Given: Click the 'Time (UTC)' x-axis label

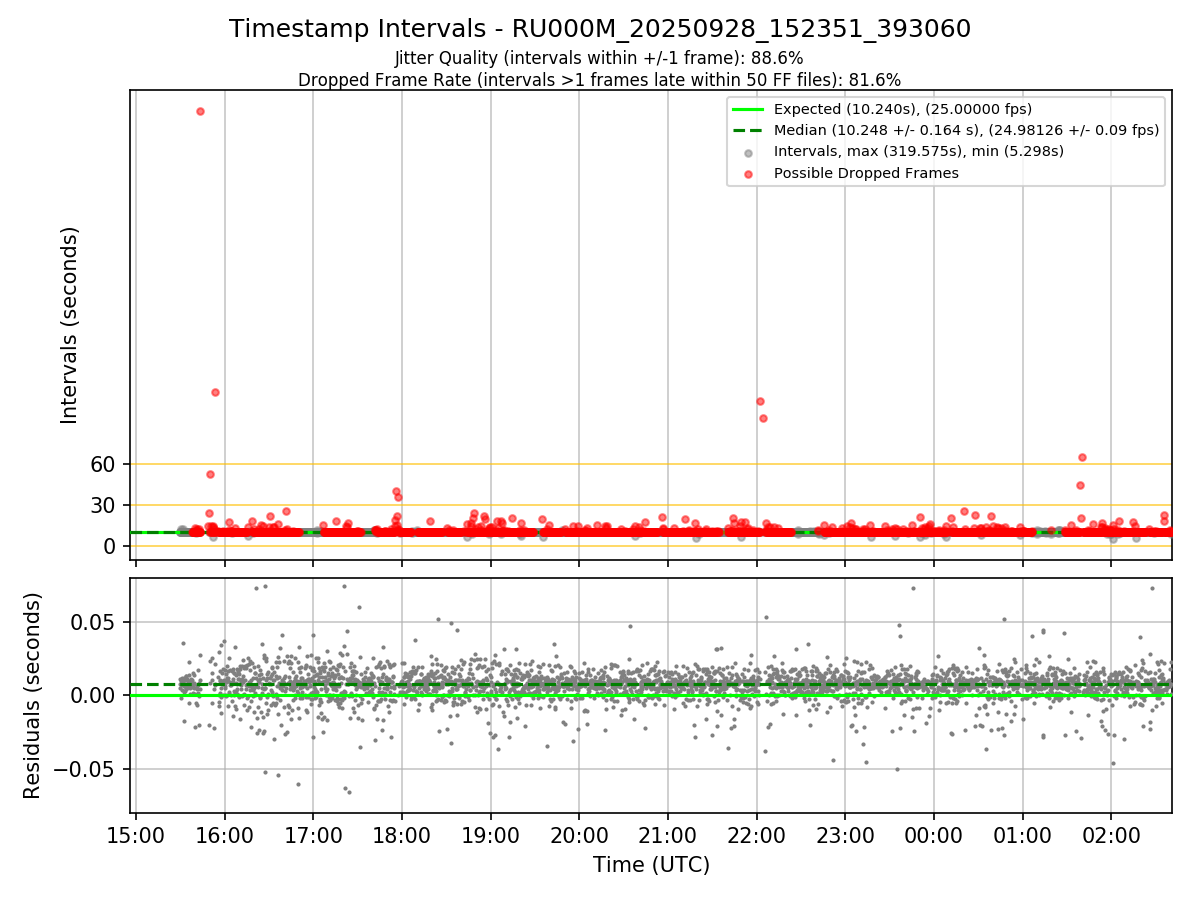Looking at the screenshot, I should (x=651, y=865).
